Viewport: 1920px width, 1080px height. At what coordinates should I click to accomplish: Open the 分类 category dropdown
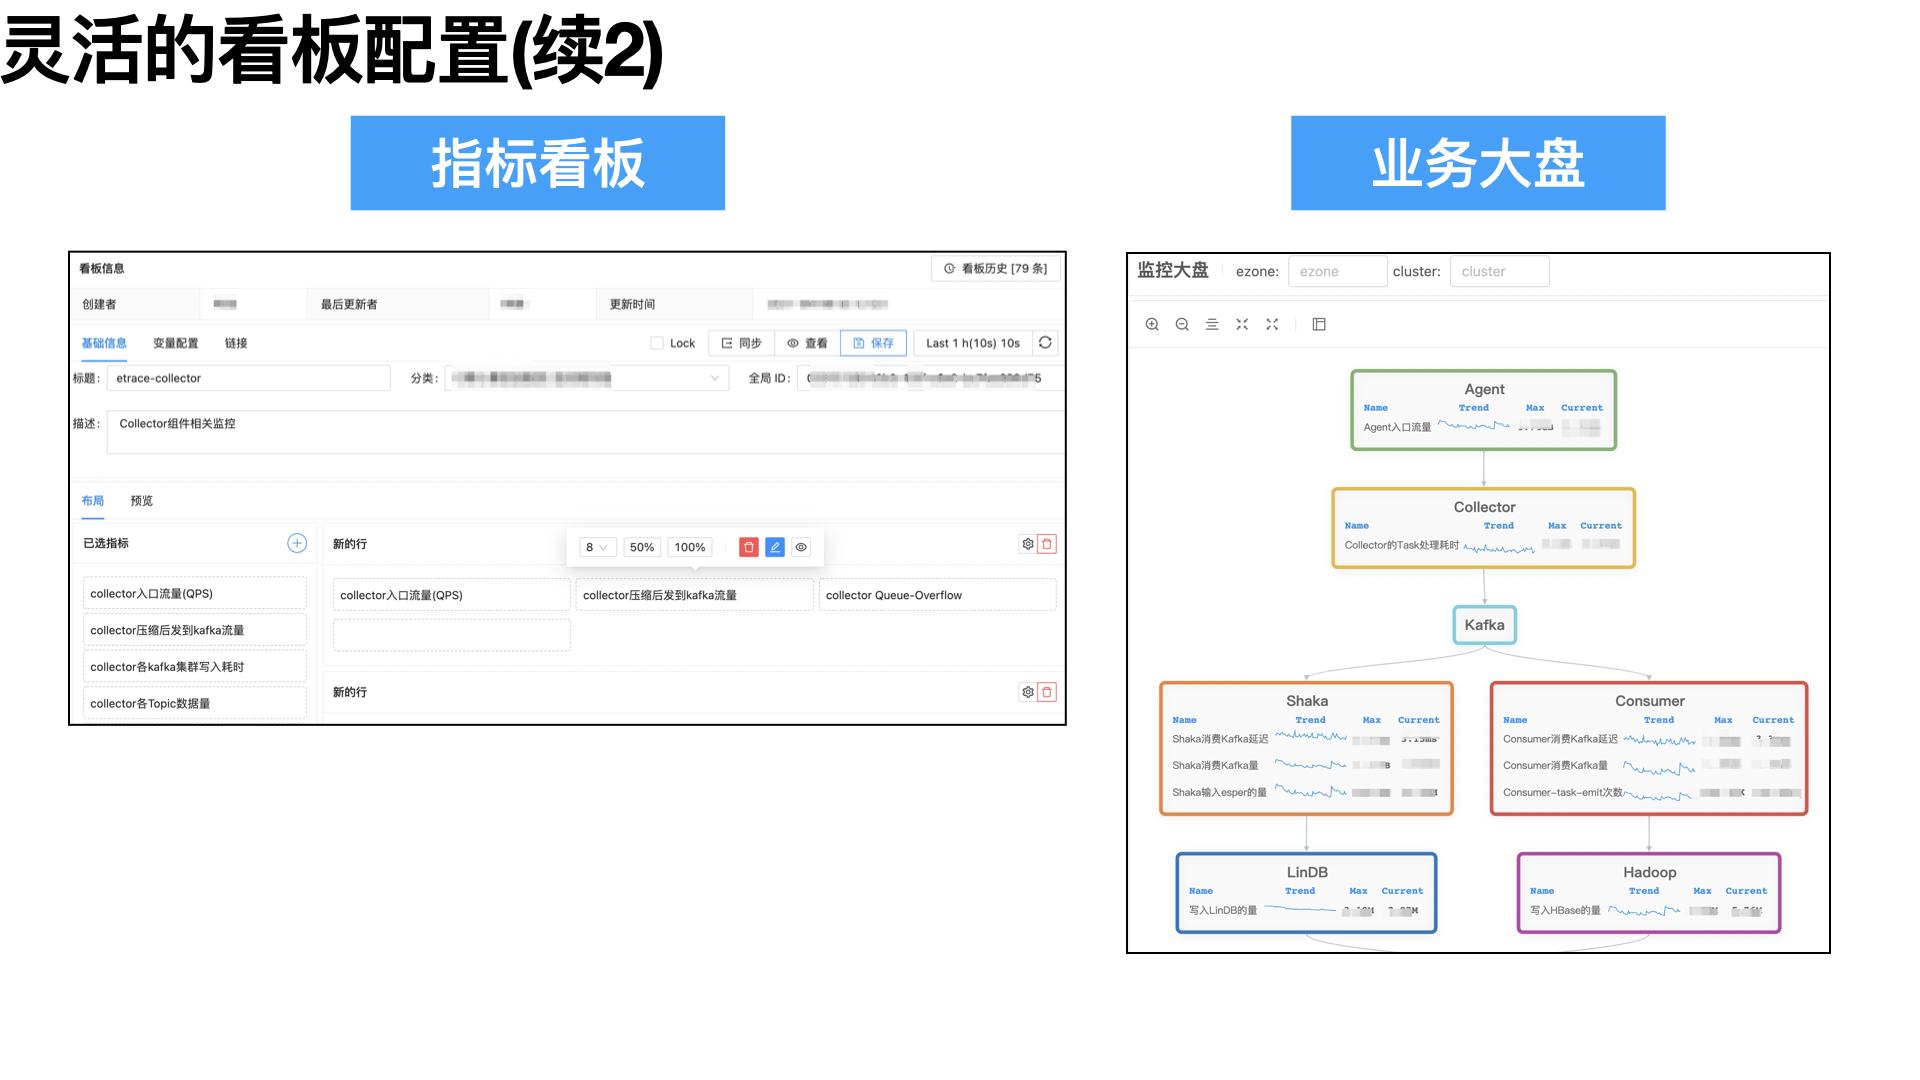coord(586,378)
